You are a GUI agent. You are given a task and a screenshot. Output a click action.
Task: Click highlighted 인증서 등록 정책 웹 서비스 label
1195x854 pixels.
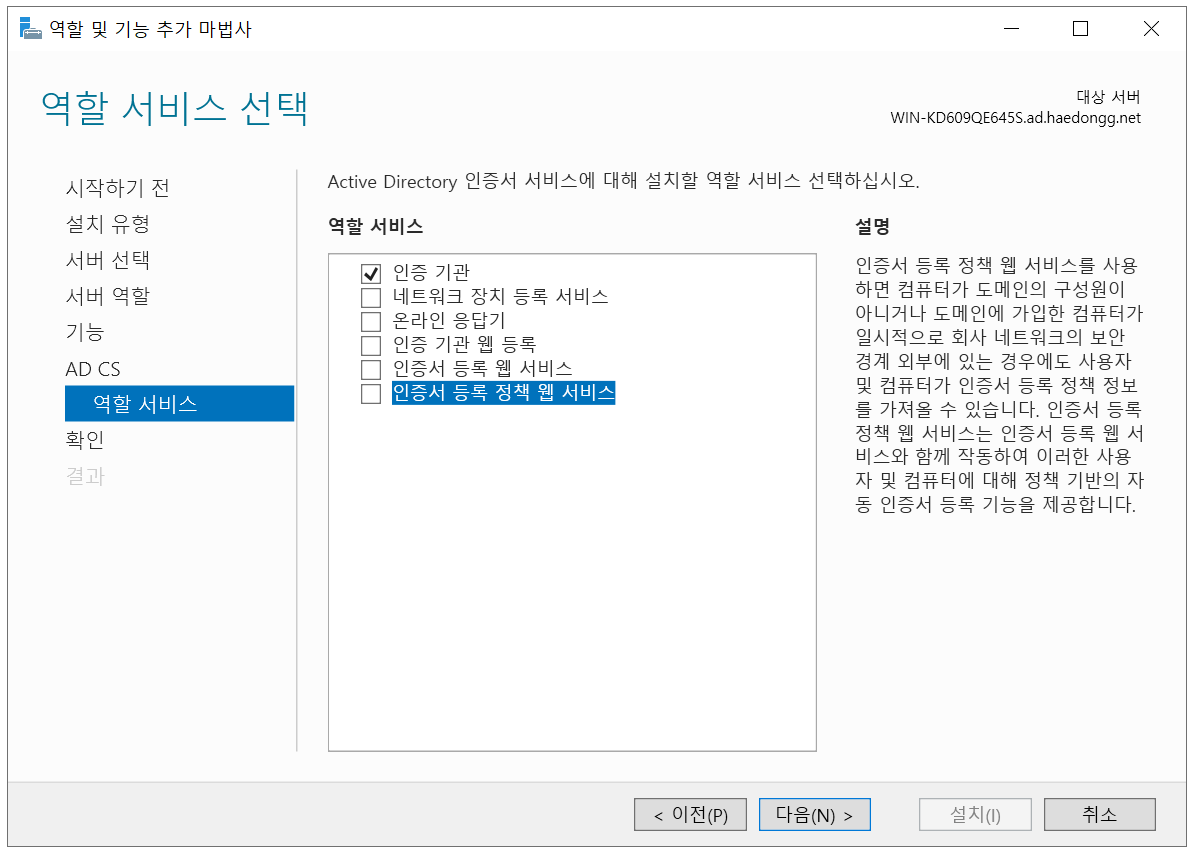(503, 392)
